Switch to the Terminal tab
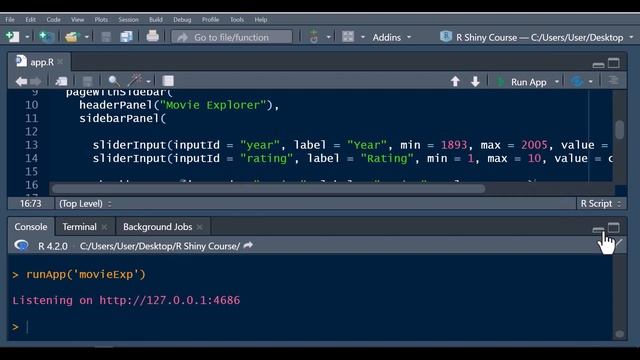Viewport: 640px width, 360px height. (x=79, y=227)
